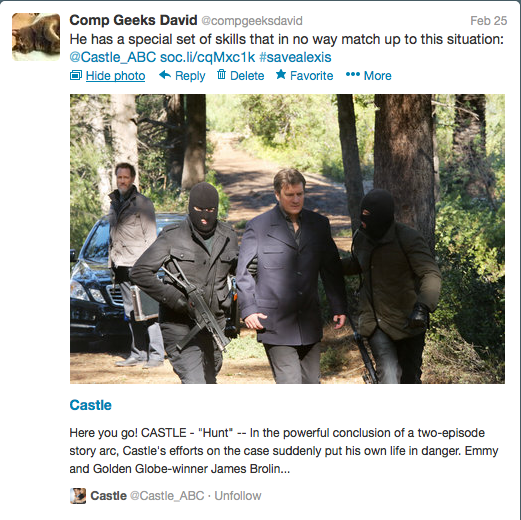This screenshot has height=520, width=521.
Task: Click the Favorite star icon
Action: (x=281, y=74)
